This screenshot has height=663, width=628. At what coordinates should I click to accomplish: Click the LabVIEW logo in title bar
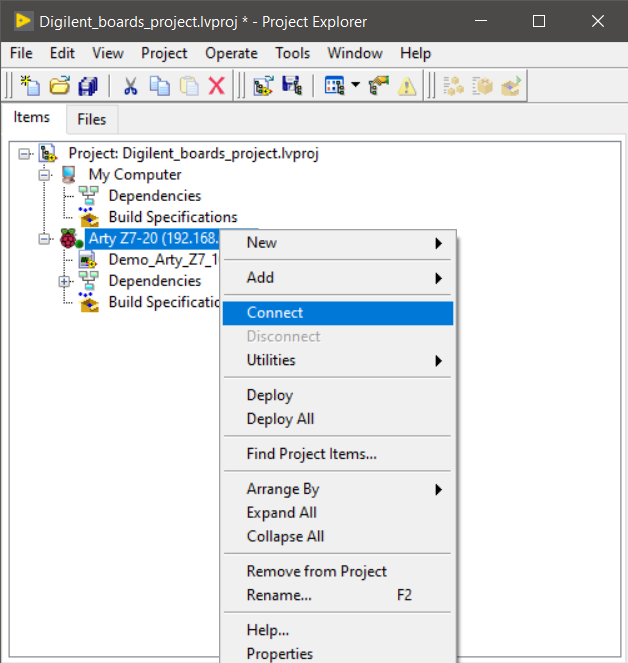point(23,21)
